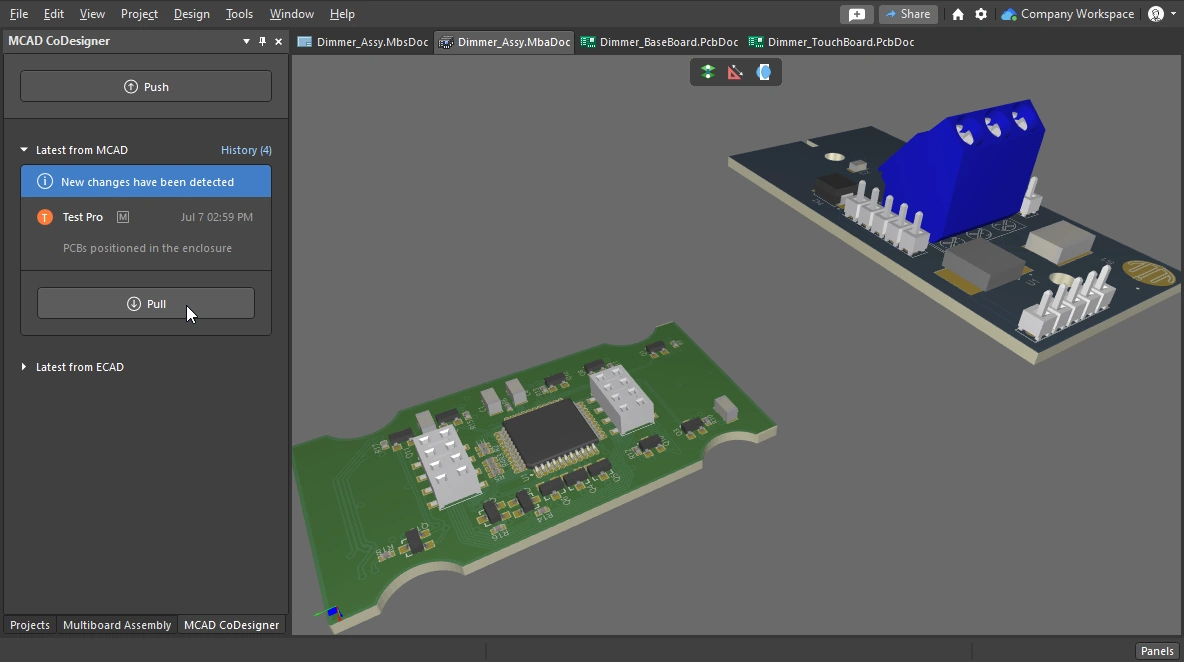This screenshot has width=1184, height=662.
Task: Collapse the Latest from MCAD section
Action: tap(25, 150)
